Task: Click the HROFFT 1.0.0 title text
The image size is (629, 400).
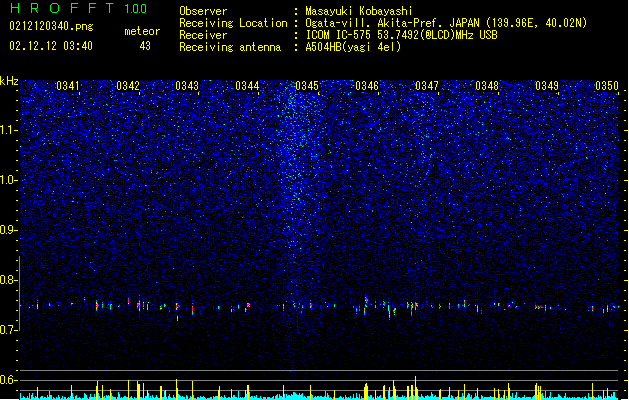Action: pos(78,8)
